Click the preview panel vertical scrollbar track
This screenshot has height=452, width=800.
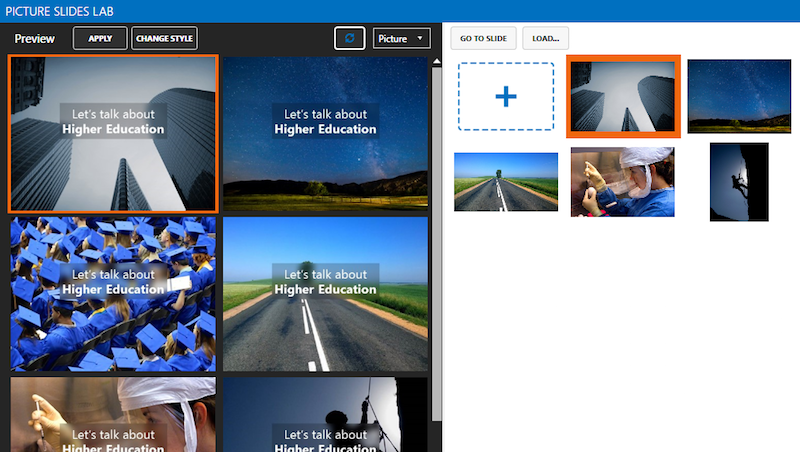pos(436,250)
